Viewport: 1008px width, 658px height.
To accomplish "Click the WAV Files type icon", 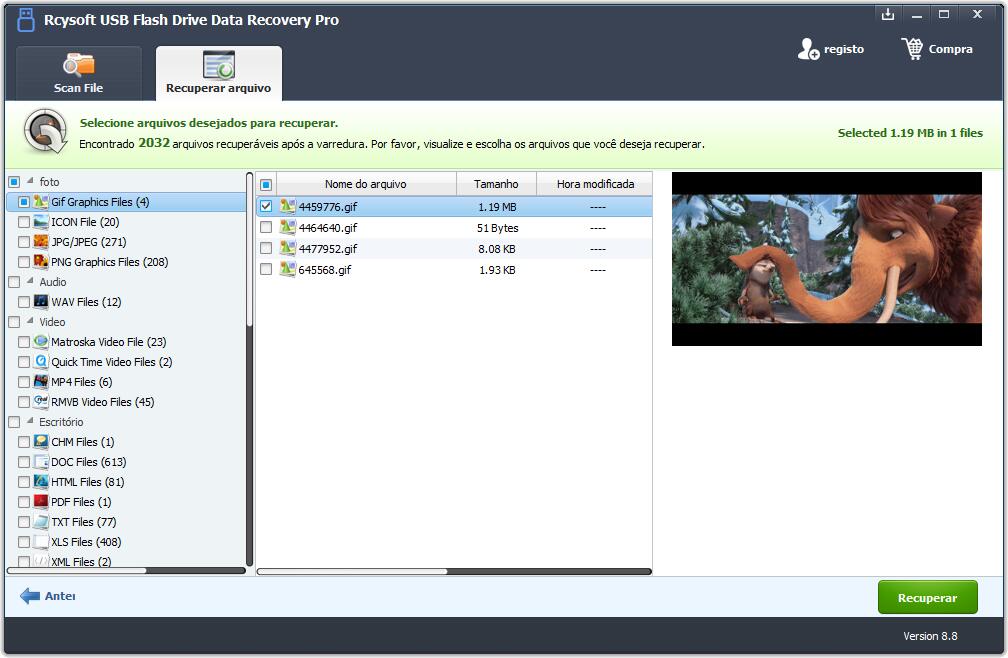I will point(40,301).
